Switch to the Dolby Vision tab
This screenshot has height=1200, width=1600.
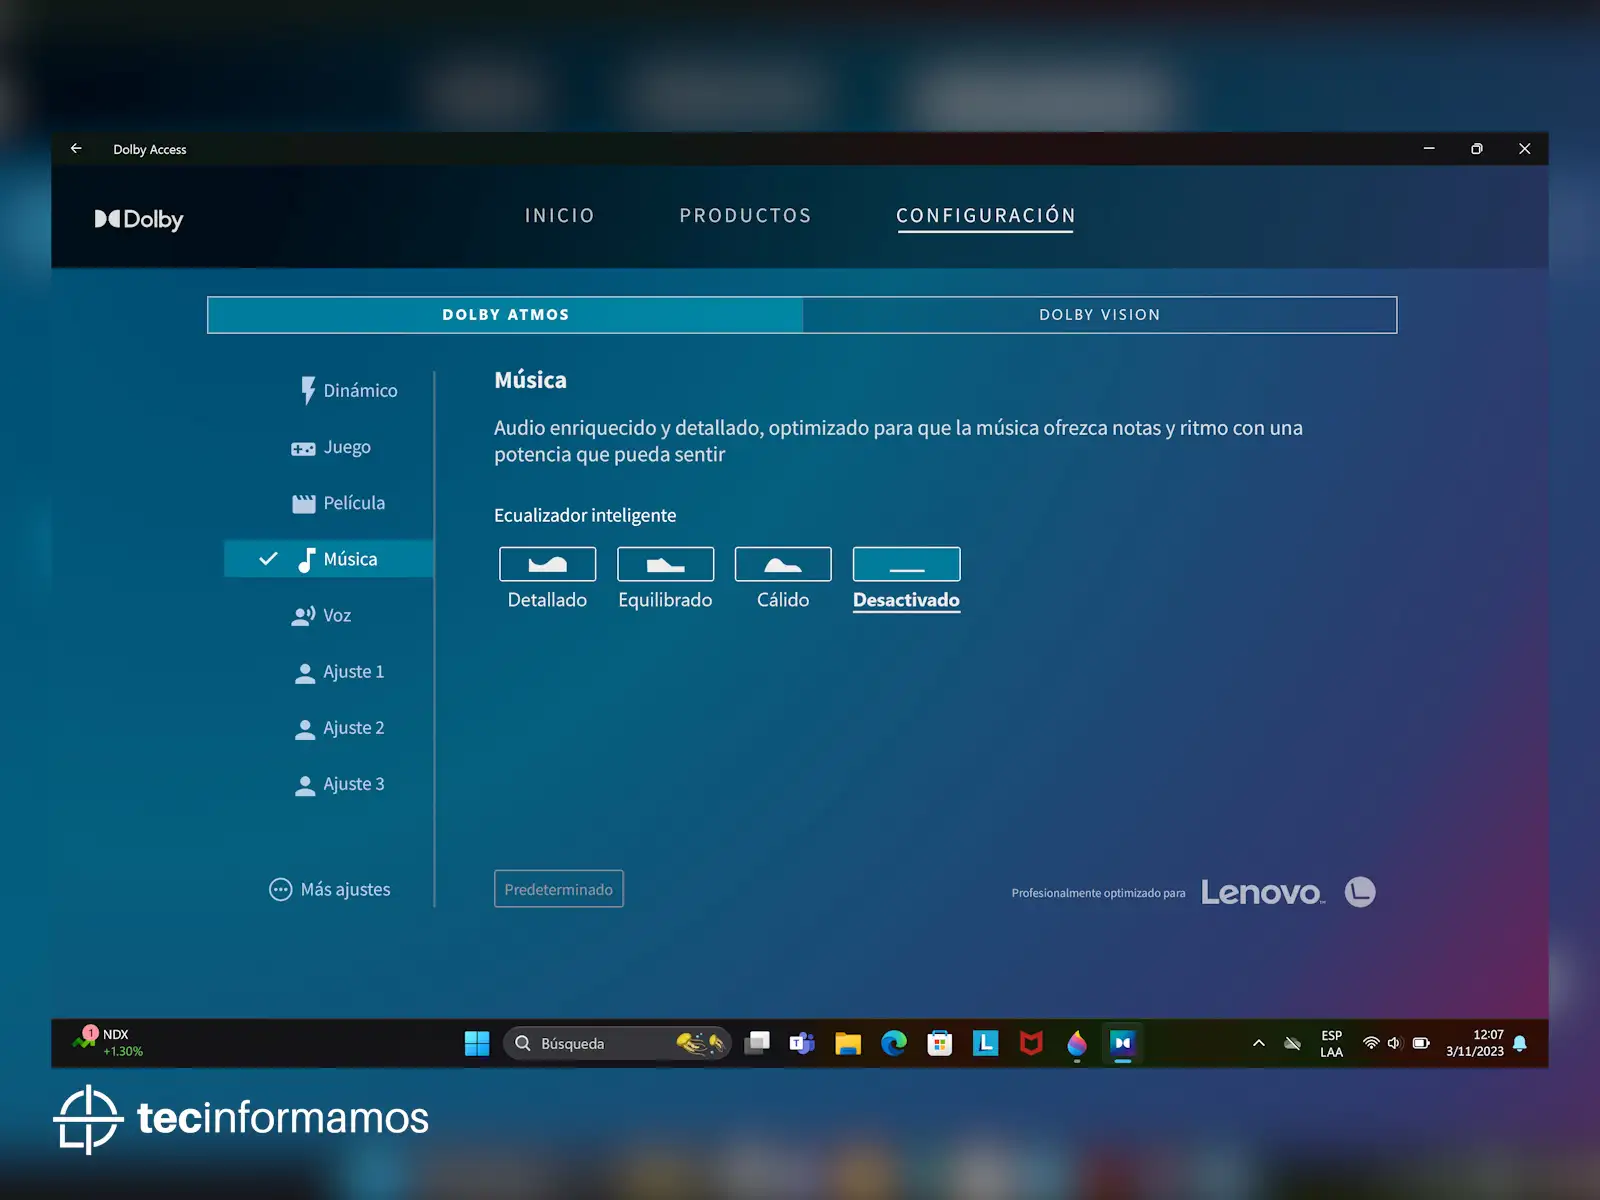tap(1099, 315)
